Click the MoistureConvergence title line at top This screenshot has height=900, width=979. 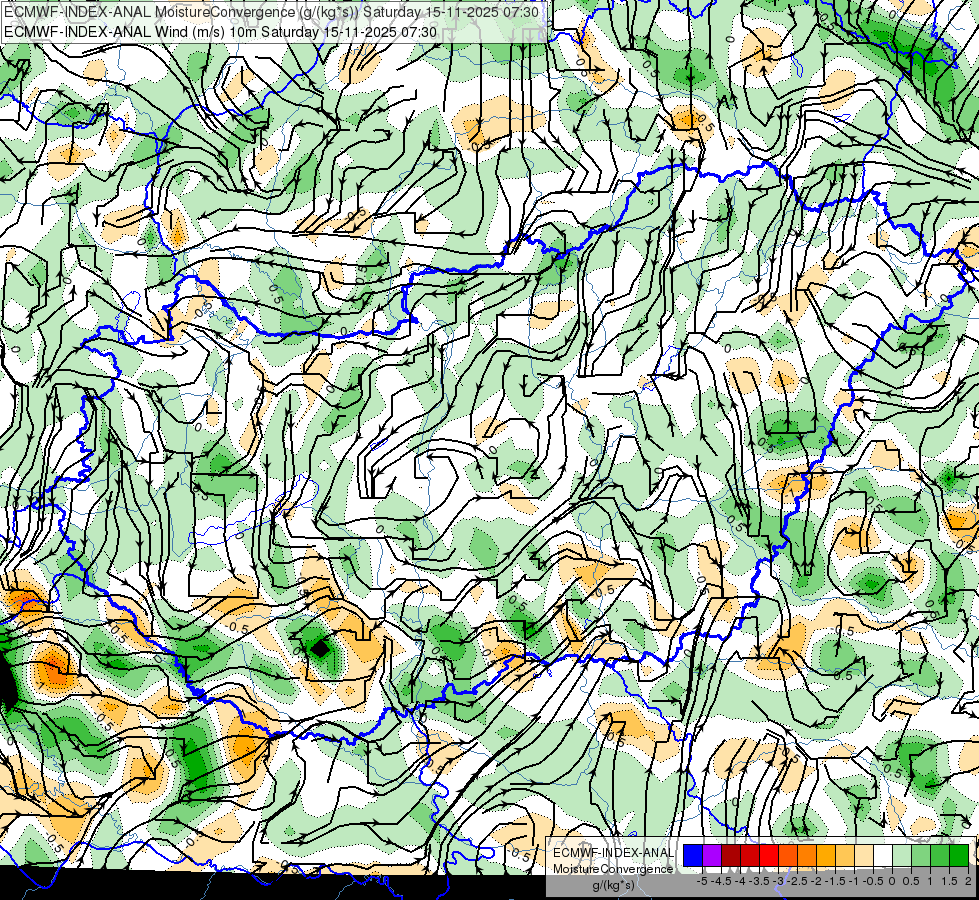point(270,12)
